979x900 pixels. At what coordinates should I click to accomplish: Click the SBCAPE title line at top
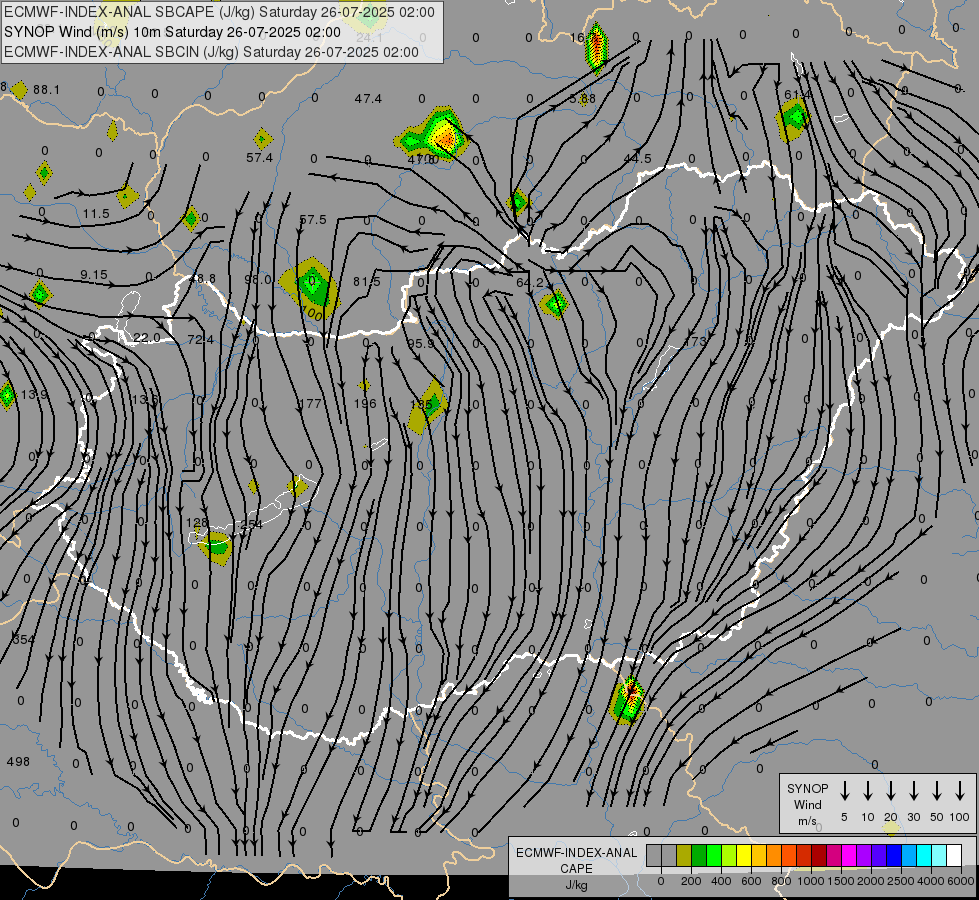click(219, 12)
